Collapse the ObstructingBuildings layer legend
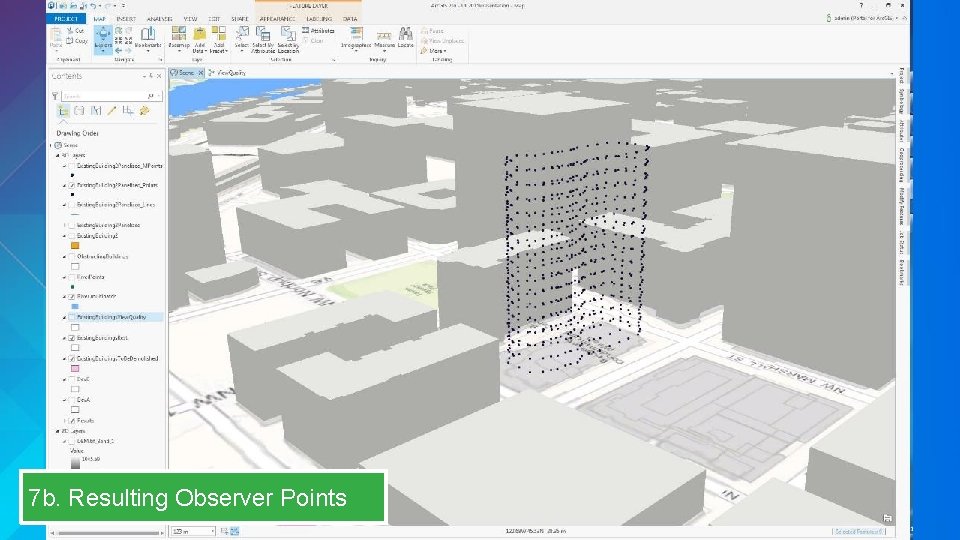Screen dimensions: 960x540 64,257
